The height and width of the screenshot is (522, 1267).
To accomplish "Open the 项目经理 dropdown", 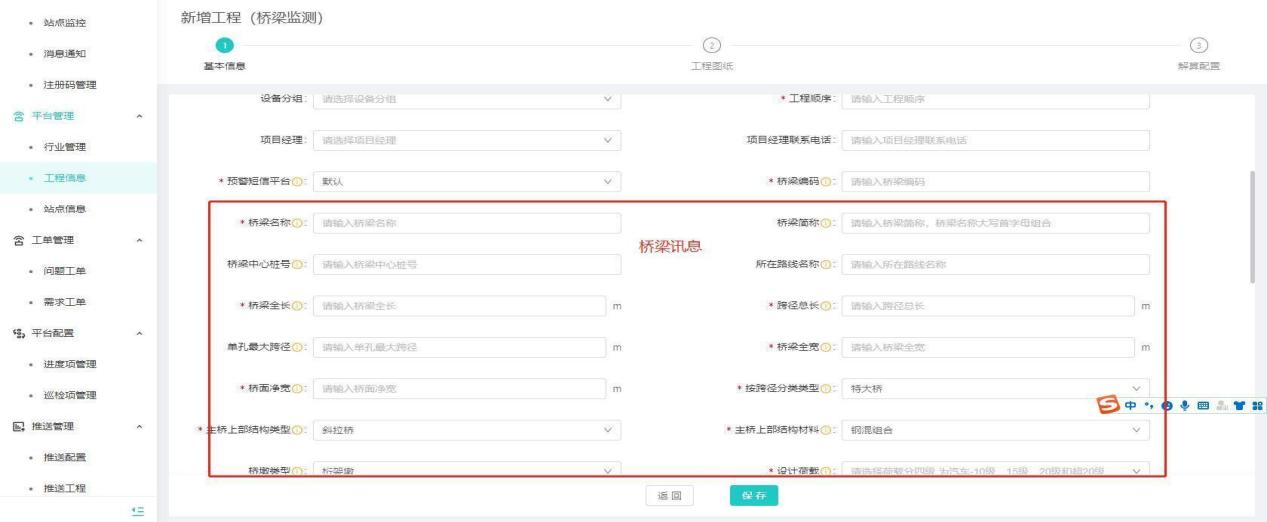I will click(x=466, y=140).
